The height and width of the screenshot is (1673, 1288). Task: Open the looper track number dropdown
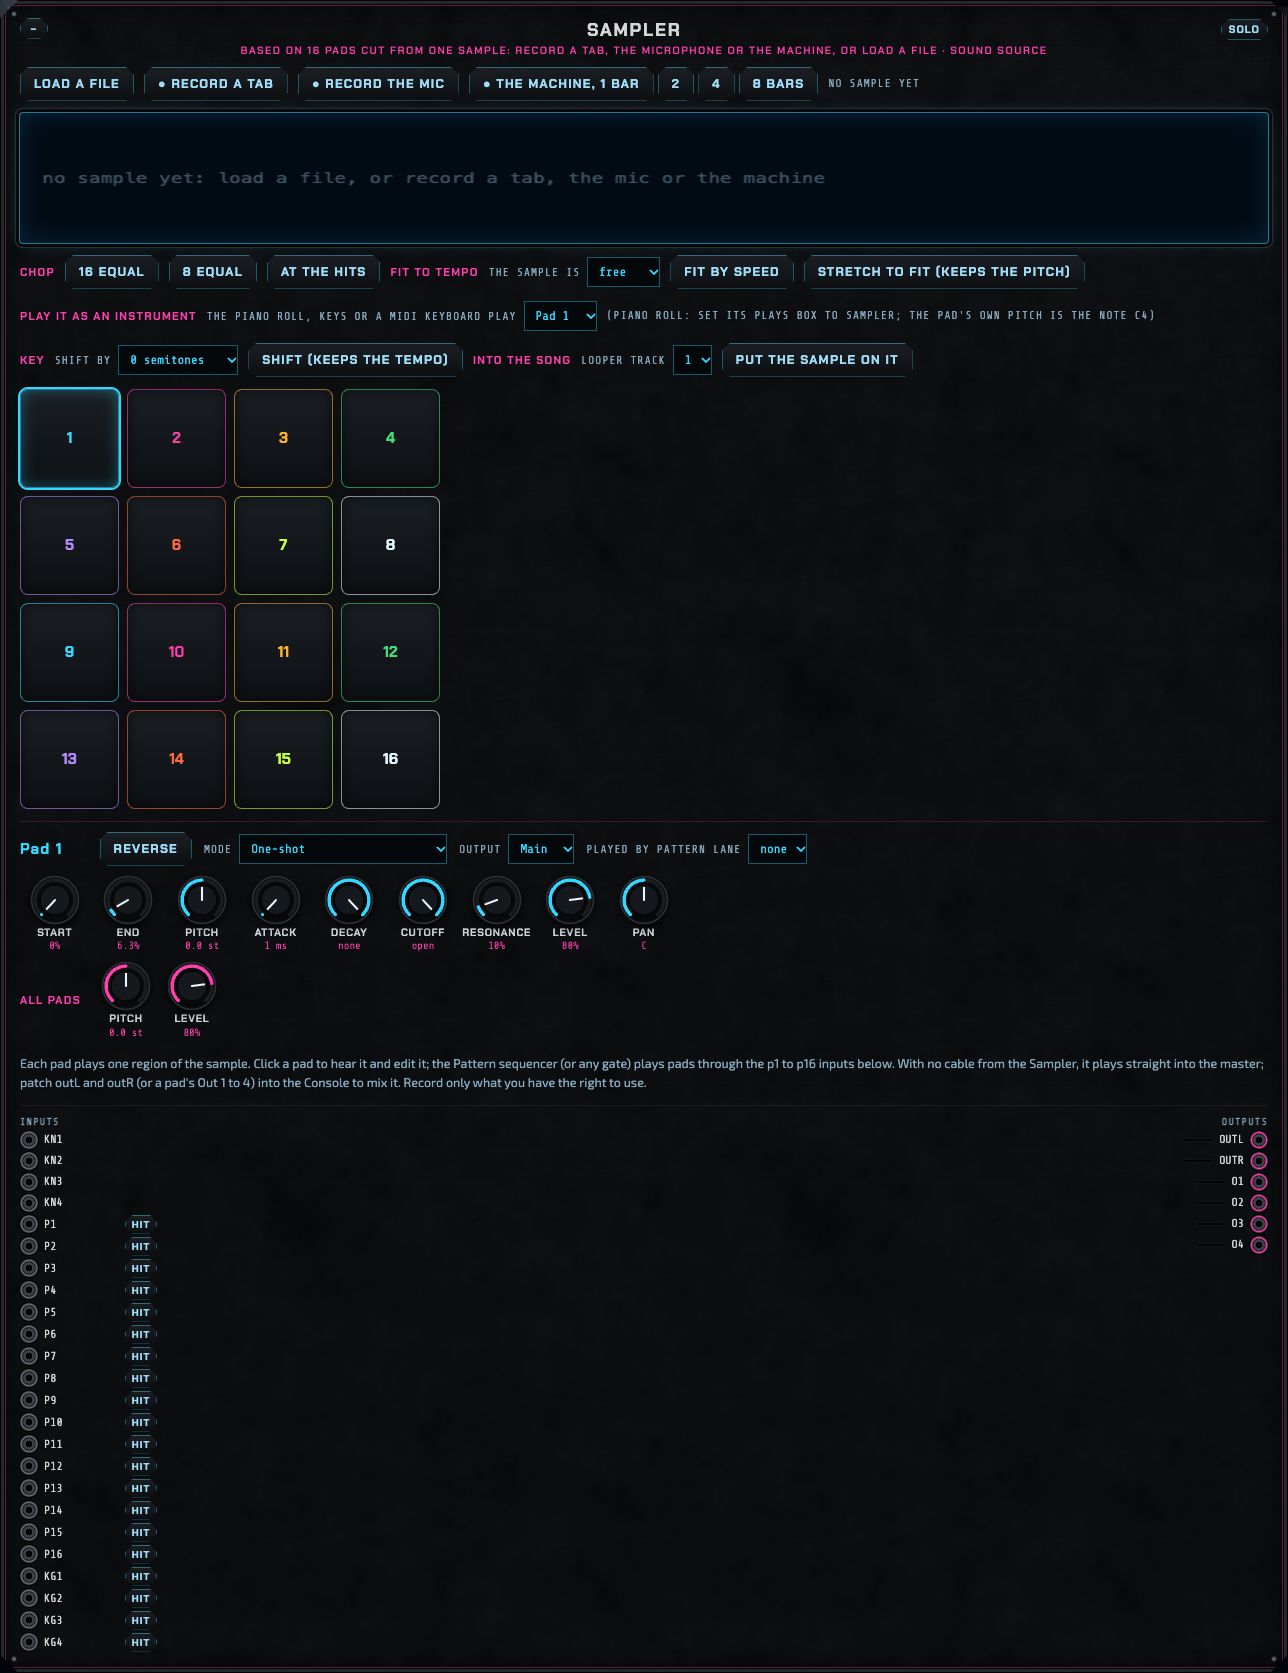[x=692, y=360]
